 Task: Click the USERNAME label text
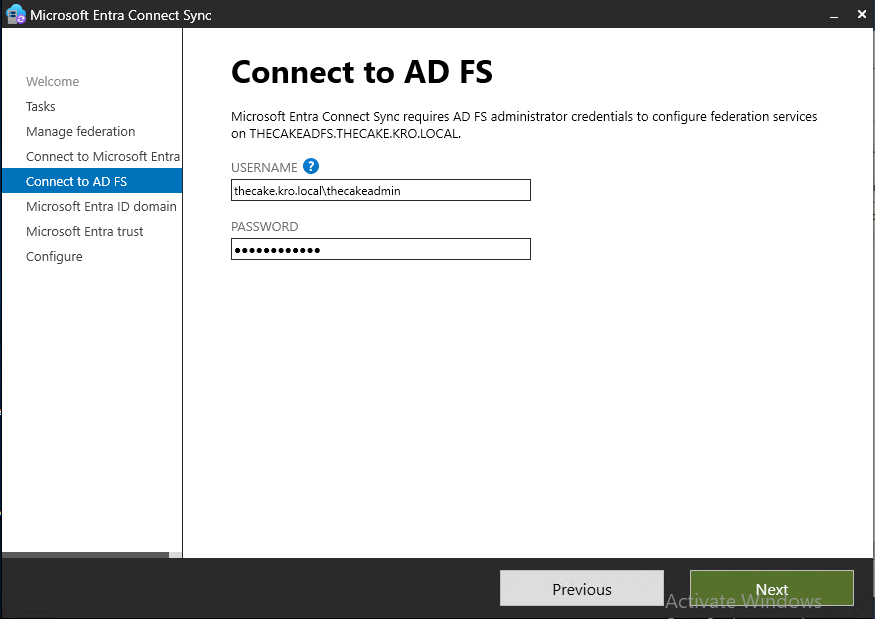click(264, 167)
